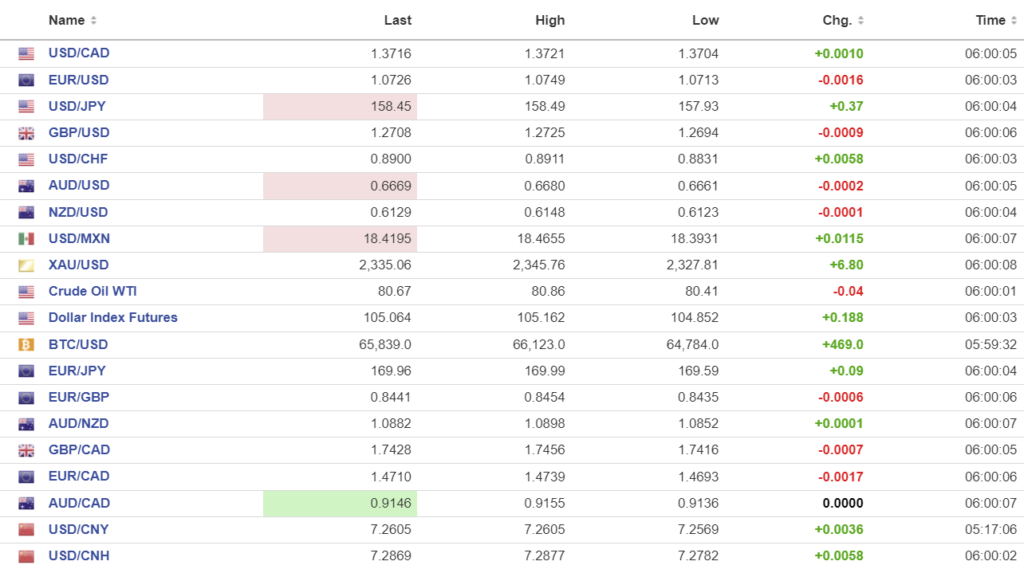Click the UK flag icon next to GBP/USD
The image size is (1024, 569).
(x=26, y=133)
